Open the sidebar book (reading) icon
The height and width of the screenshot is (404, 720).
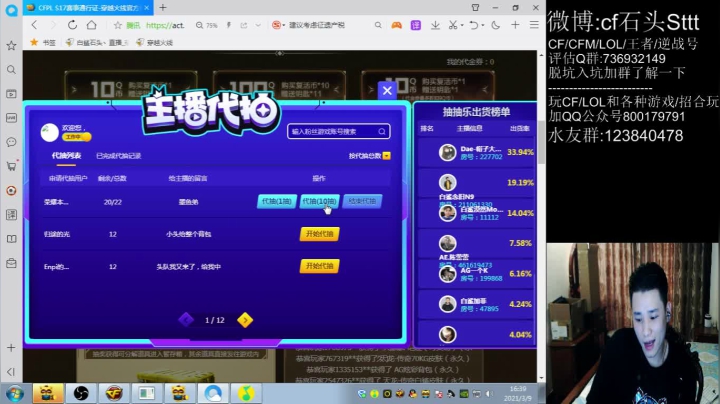11,239
